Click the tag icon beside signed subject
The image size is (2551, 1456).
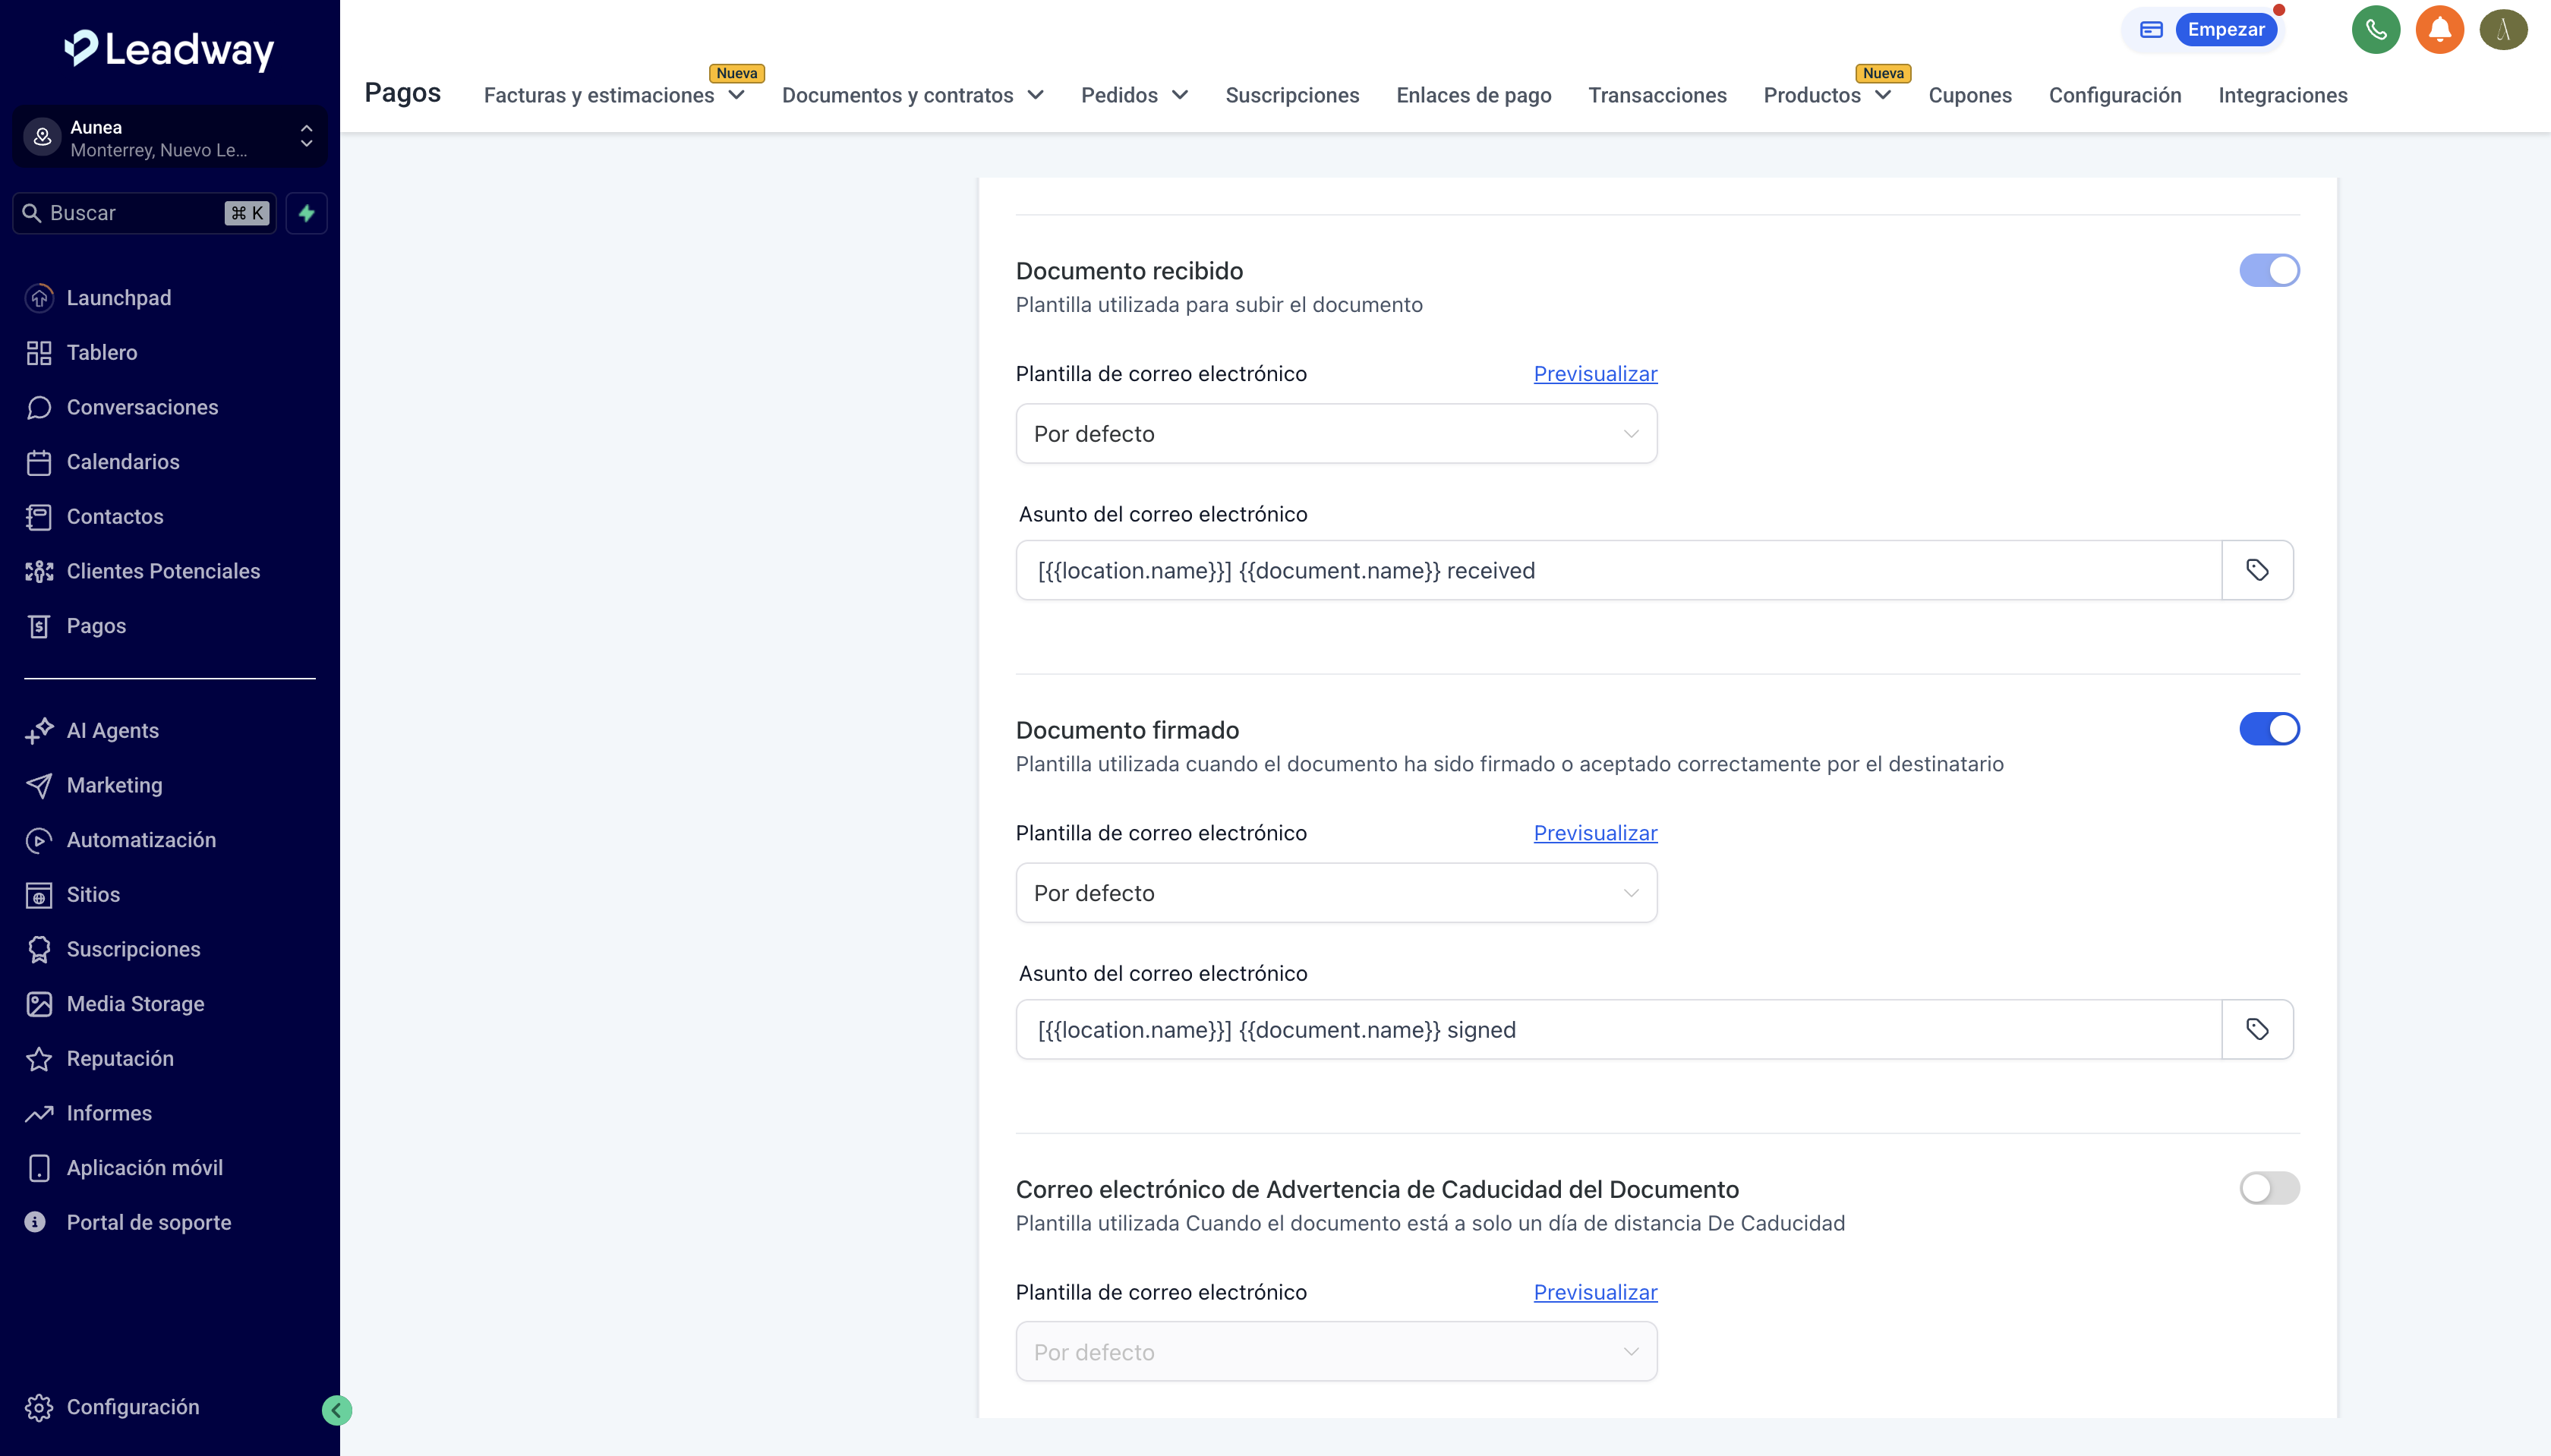(x=2257, y=1029)
